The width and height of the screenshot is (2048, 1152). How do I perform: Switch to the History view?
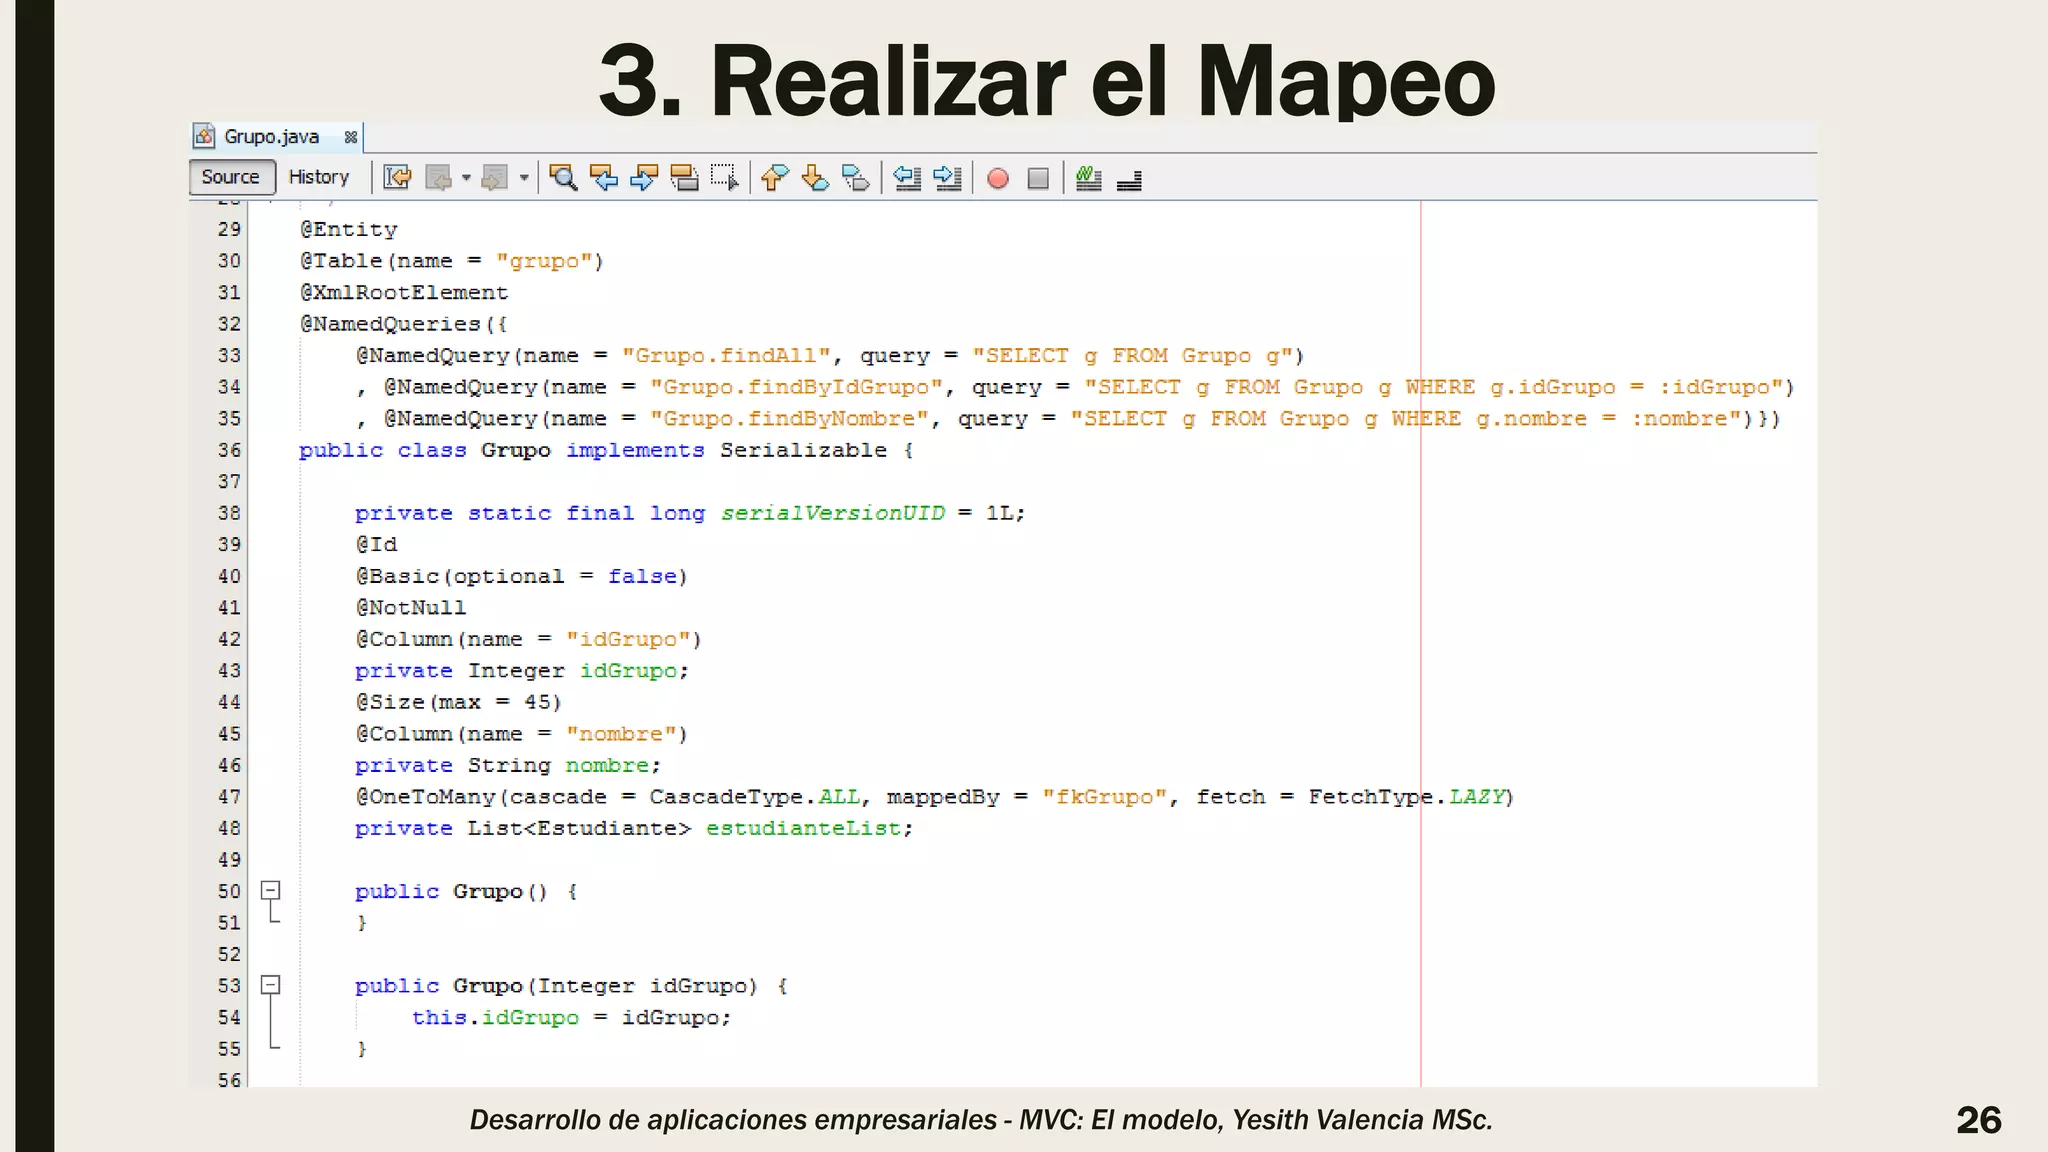pyautogui.click(x=319, y=177)
